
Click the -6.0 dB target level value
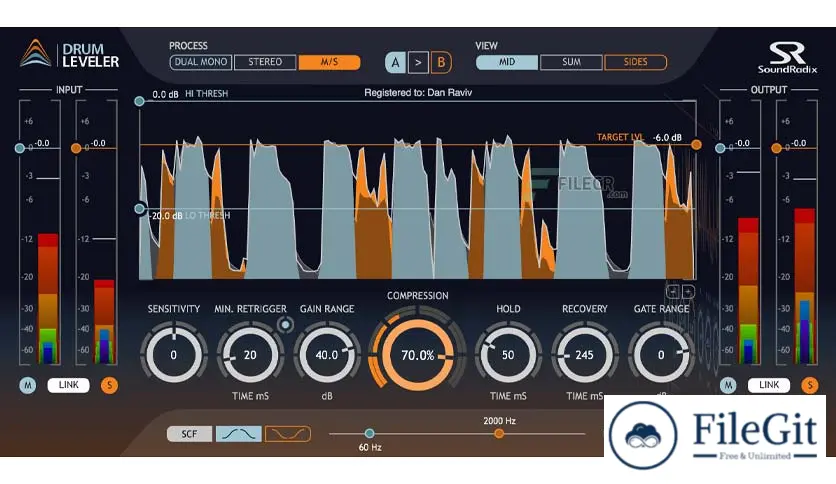tap(668, 137)
